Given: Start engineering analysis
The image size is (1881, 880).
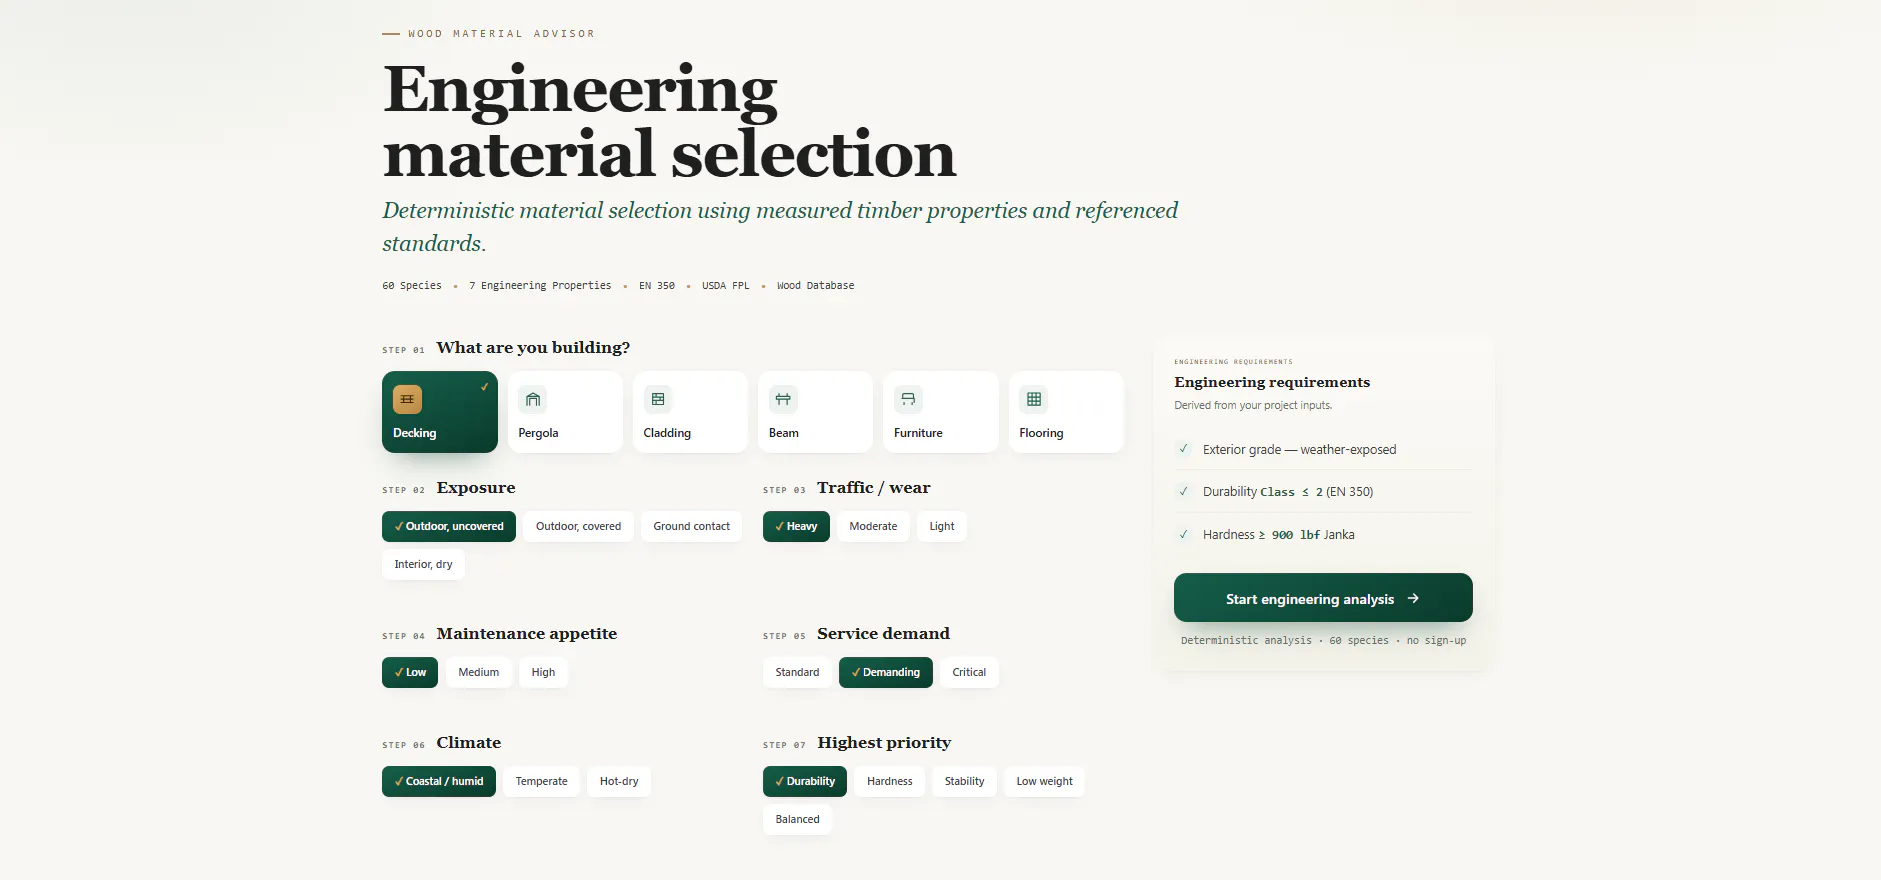Looking at the screenshot, I should [1323, 598].
